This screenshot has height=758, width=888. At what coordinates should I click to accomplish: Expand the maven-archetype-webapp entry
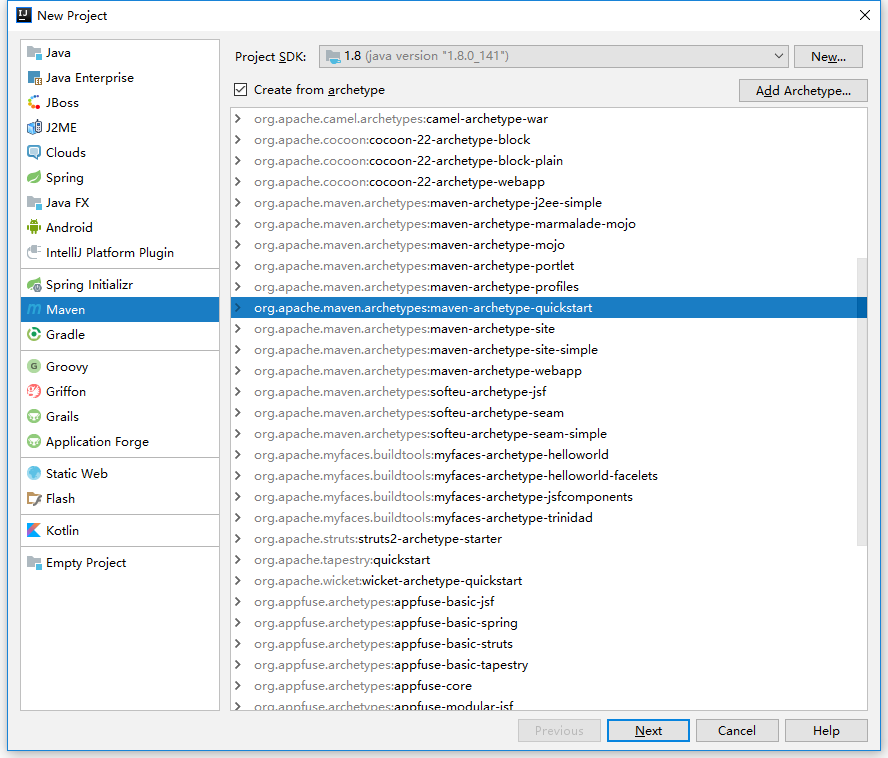point(240,370)
